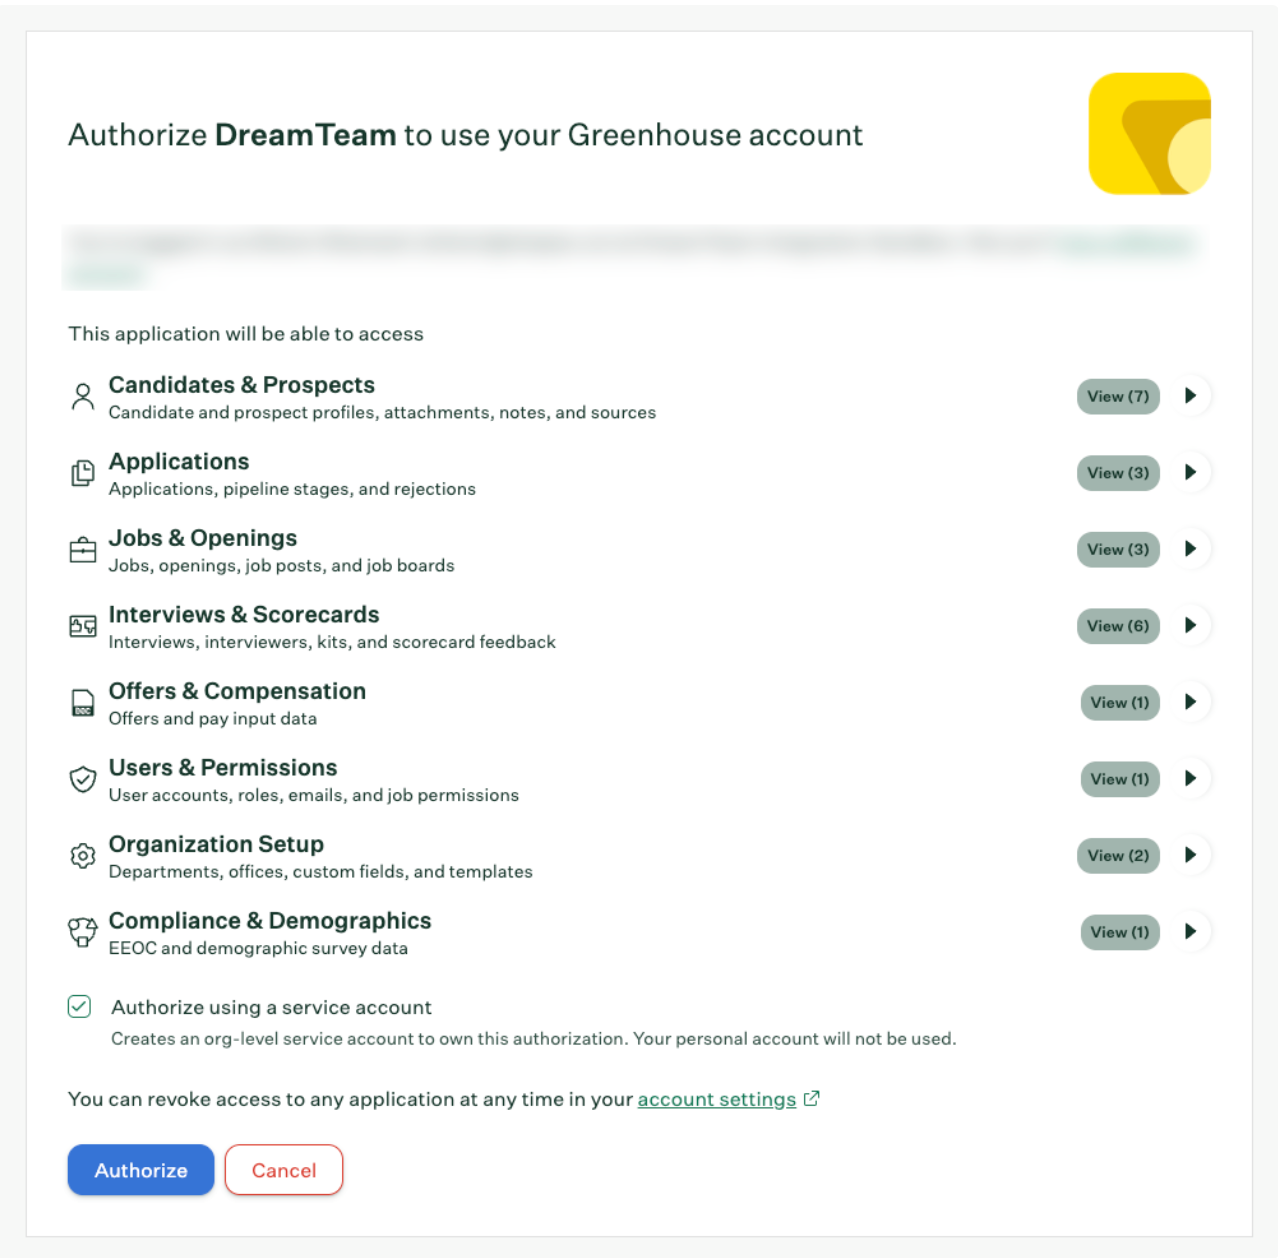Click the yellow DreamTeam app logo
Image resolution: width=1278 pixels, height=1258 pixels.
coord(1150,133)
